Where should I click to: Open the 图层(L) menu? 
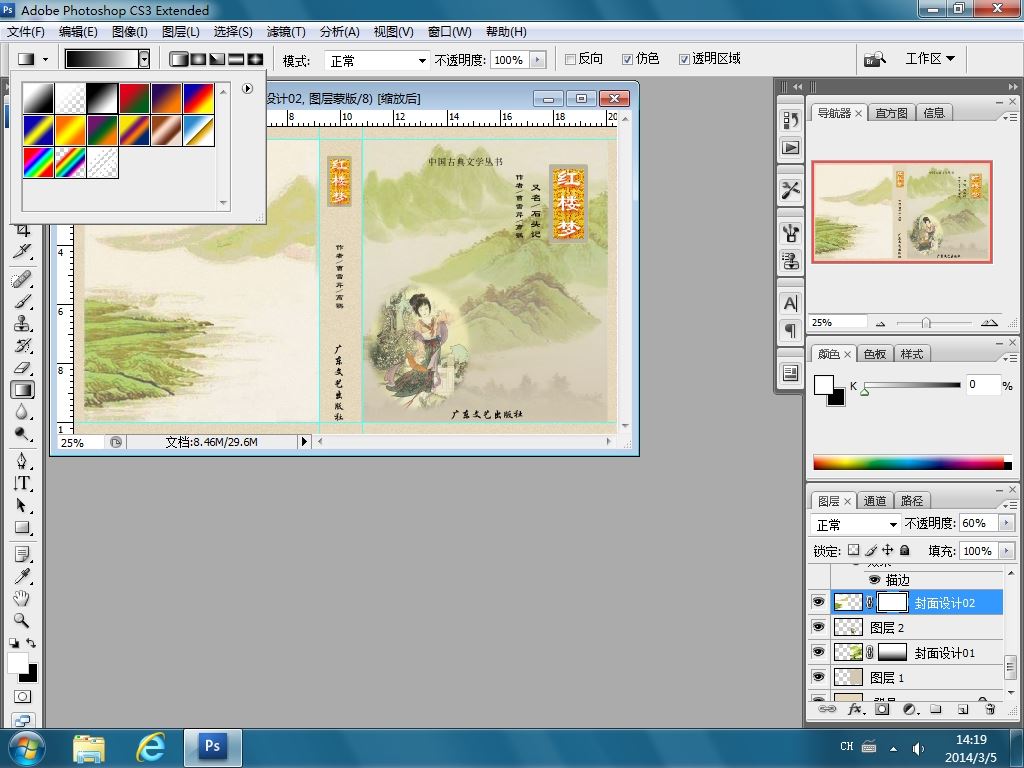click(180, 31)
